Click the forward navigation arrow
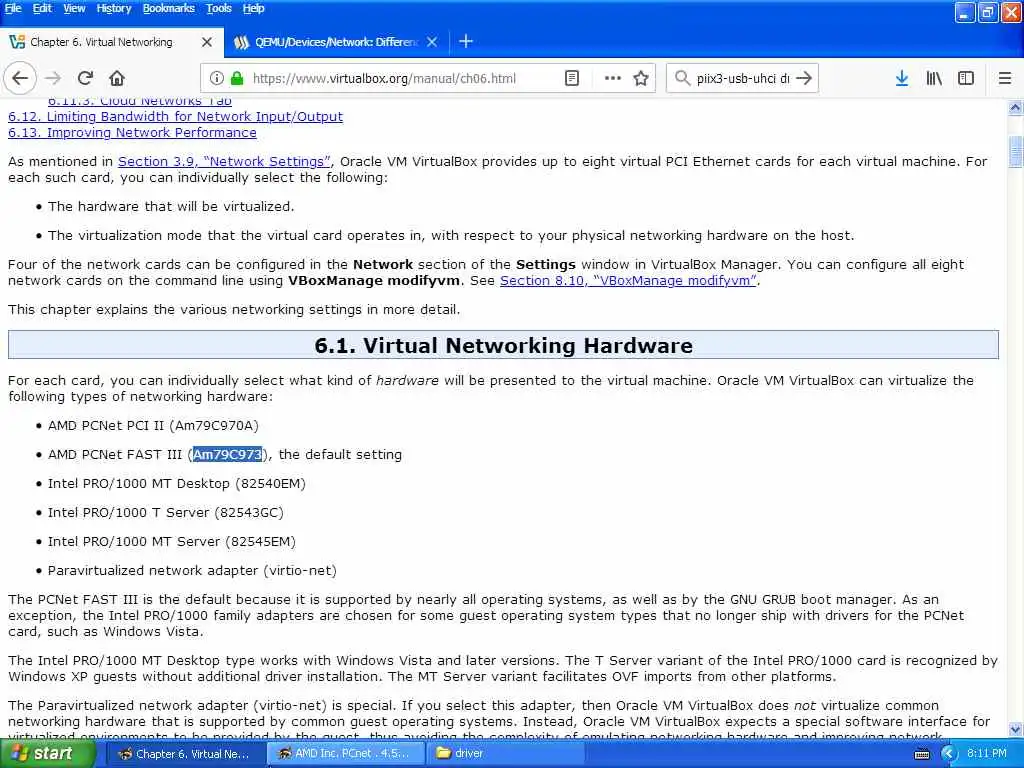Screen dimensions: 1024x768 [x=53, y=78]
